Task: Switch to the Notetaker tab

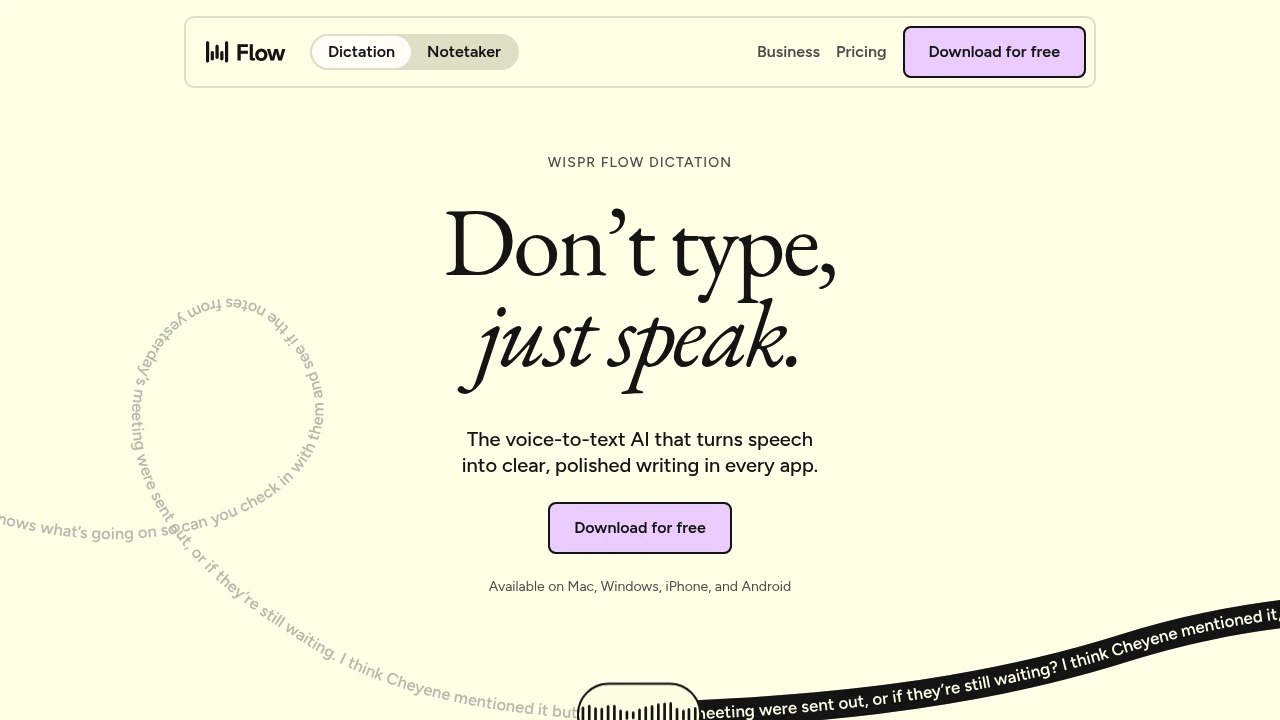Action: [x=464, y=52]
